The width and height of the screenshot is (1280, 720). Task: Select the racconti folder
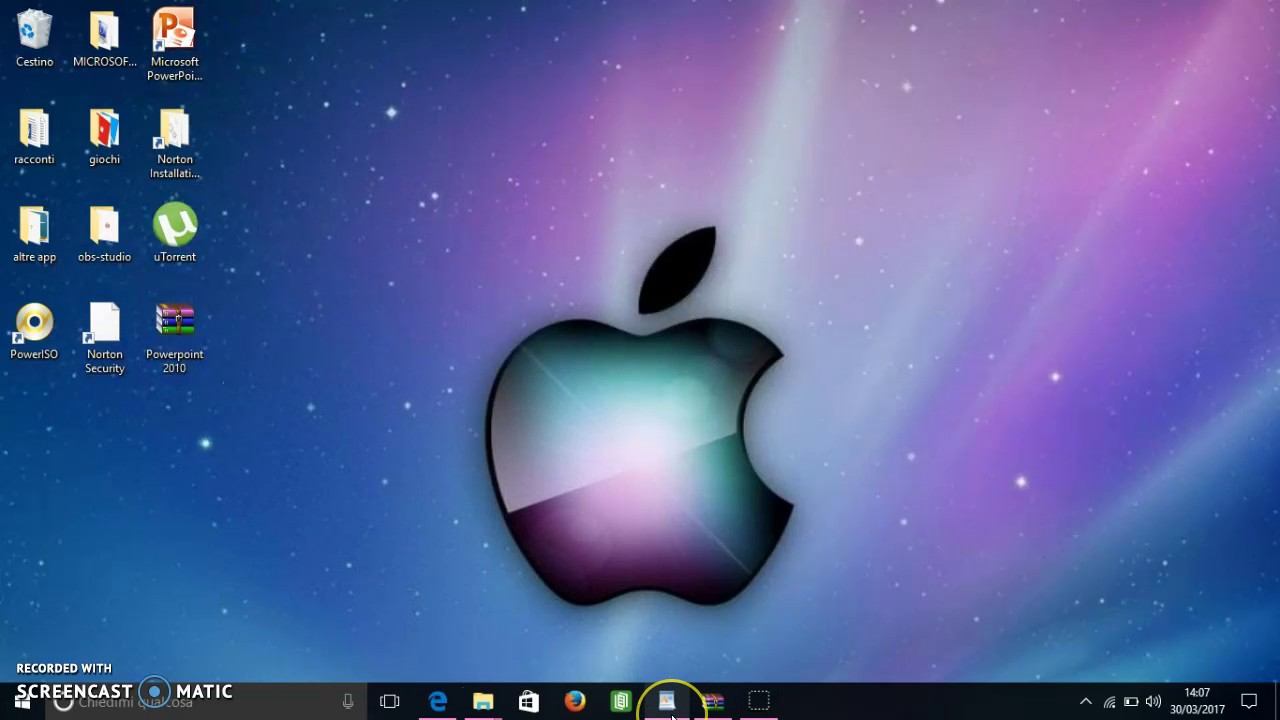click(x=34, y=137)
